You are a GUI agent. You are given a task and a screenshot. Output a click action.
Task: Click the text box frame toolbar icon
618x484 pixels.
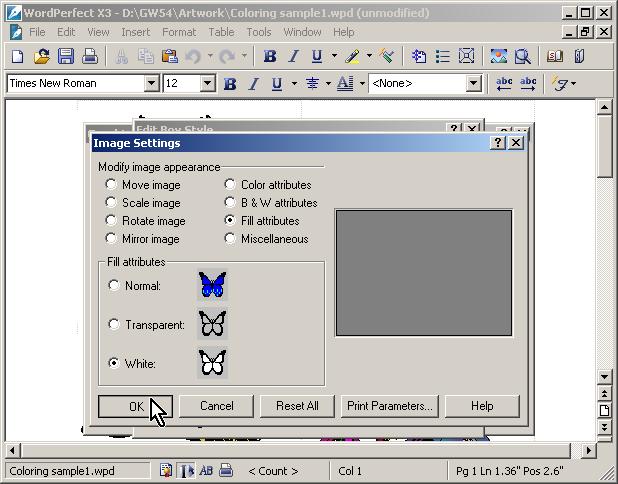pyautogui.click(x=467, y=56)
